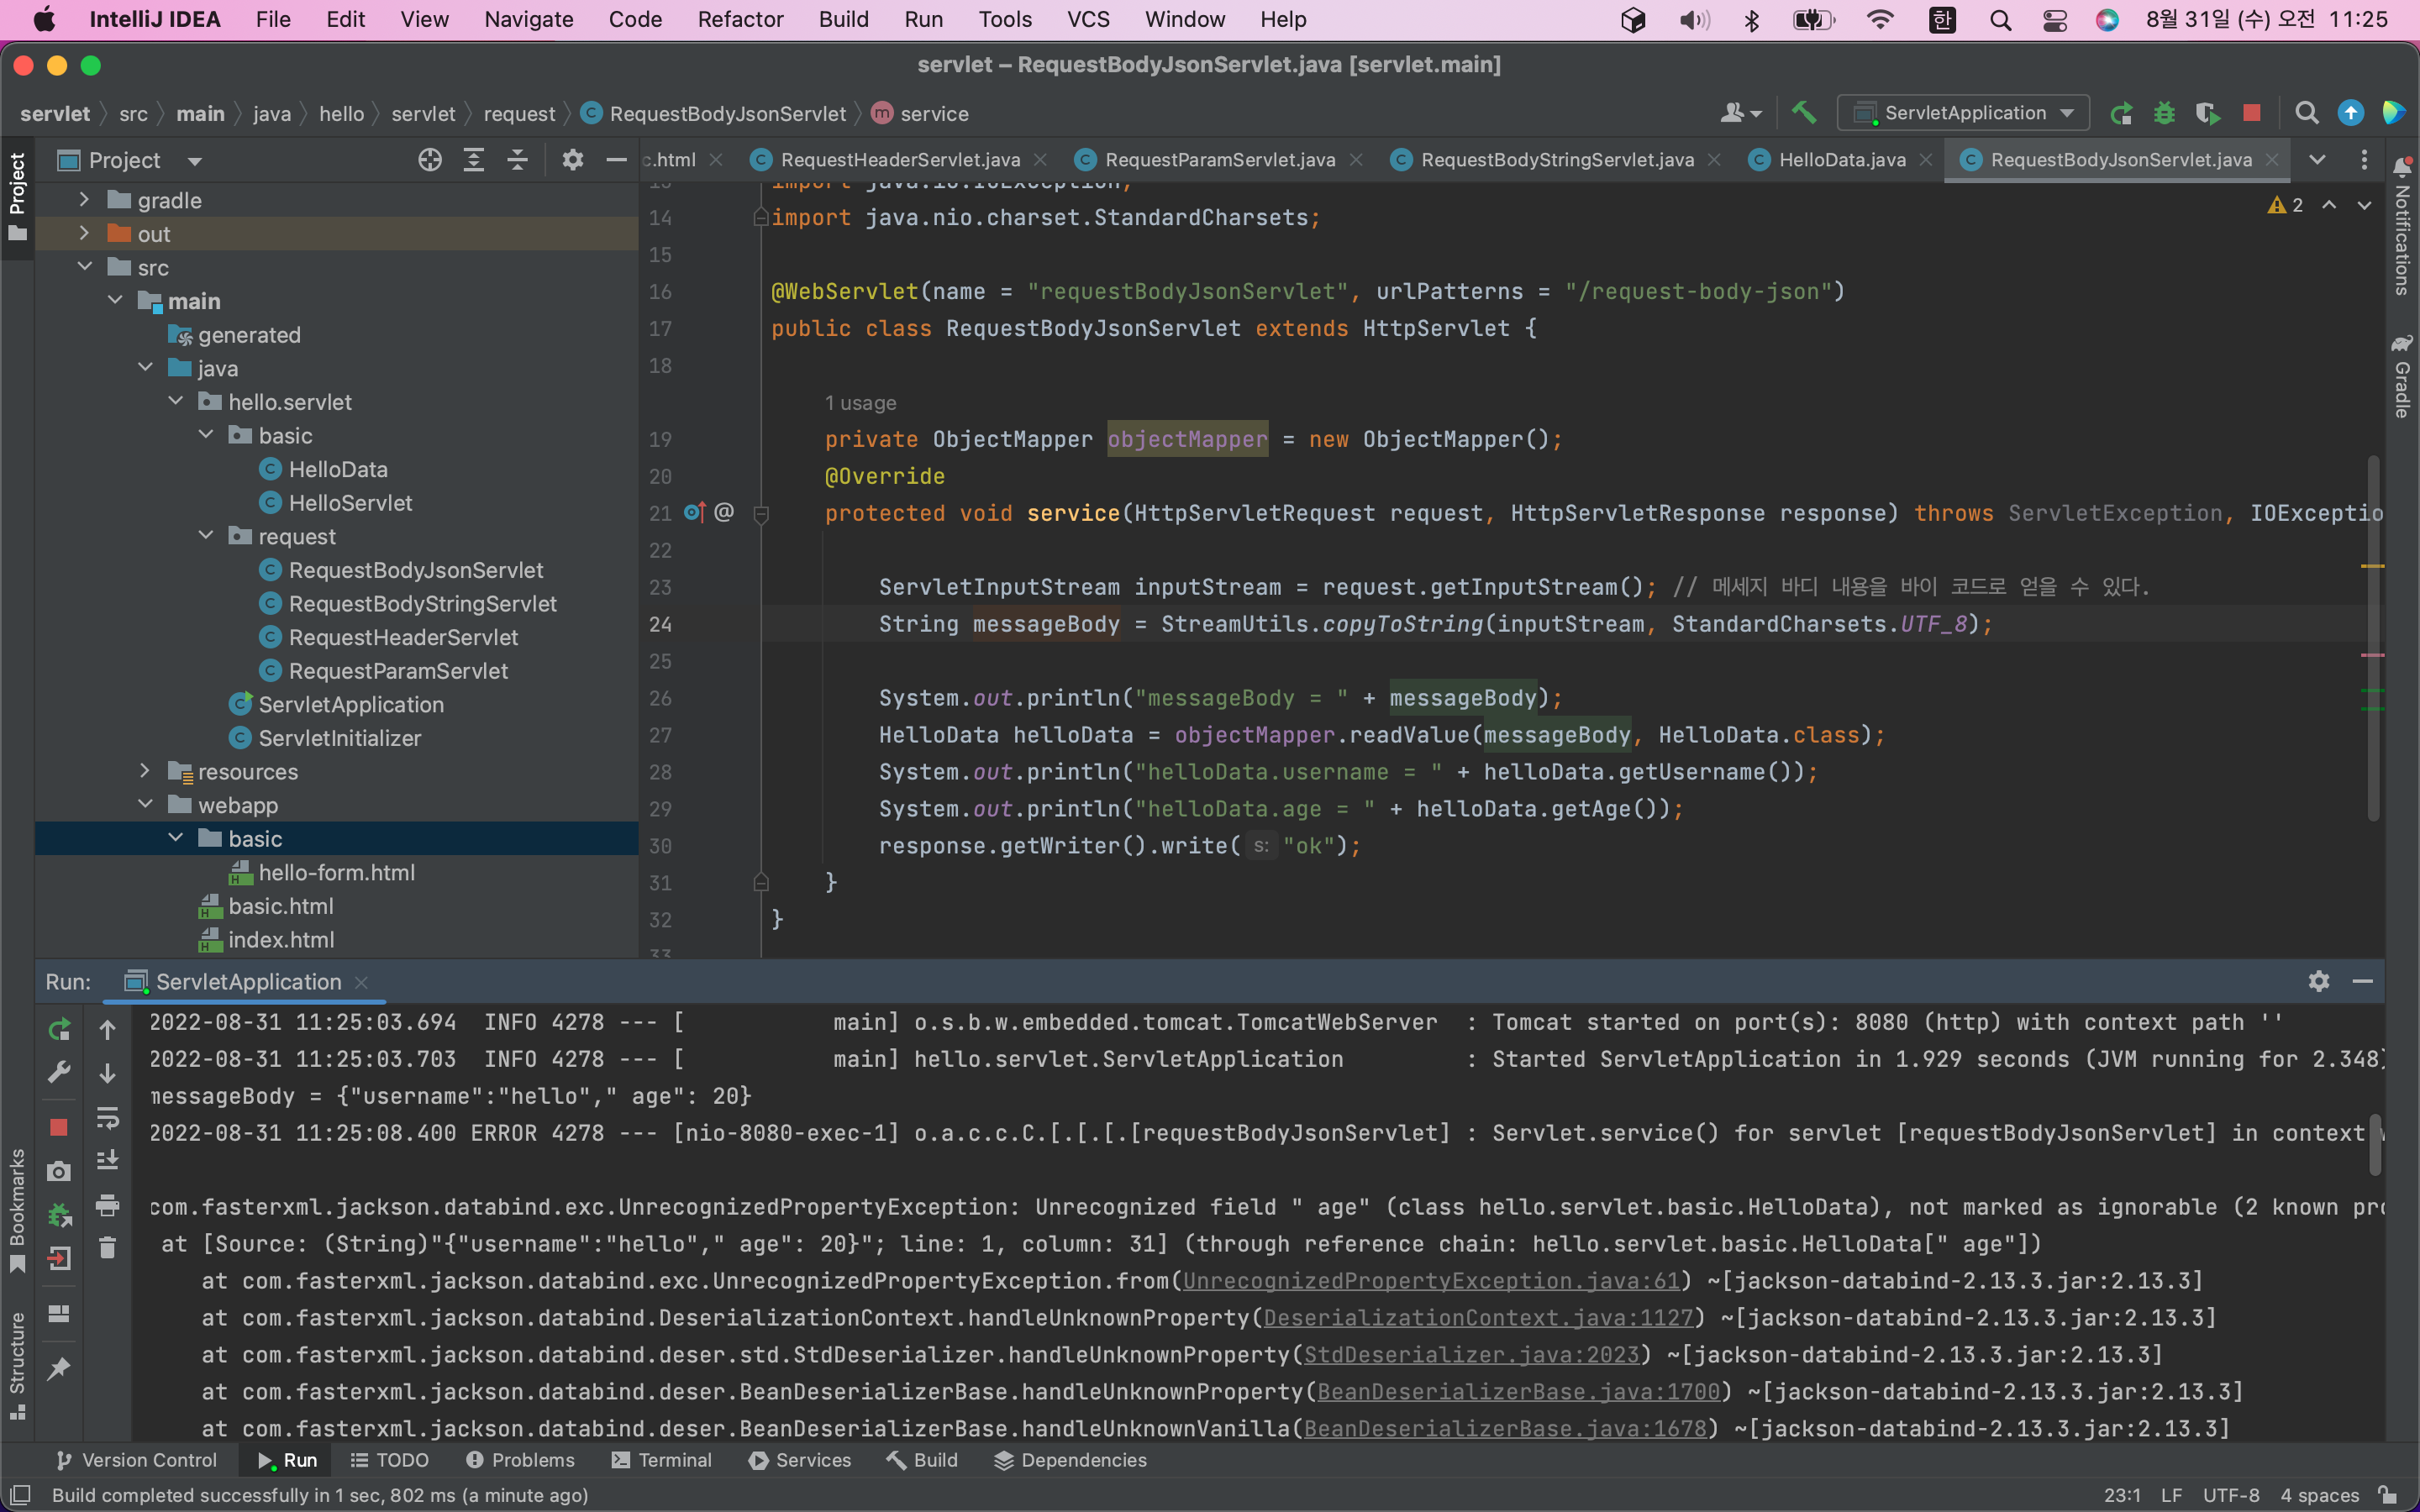This screenshot has width=2420, height=1512.
Task: Click the IDE update arrow icon
Action: coord(2350,113)
